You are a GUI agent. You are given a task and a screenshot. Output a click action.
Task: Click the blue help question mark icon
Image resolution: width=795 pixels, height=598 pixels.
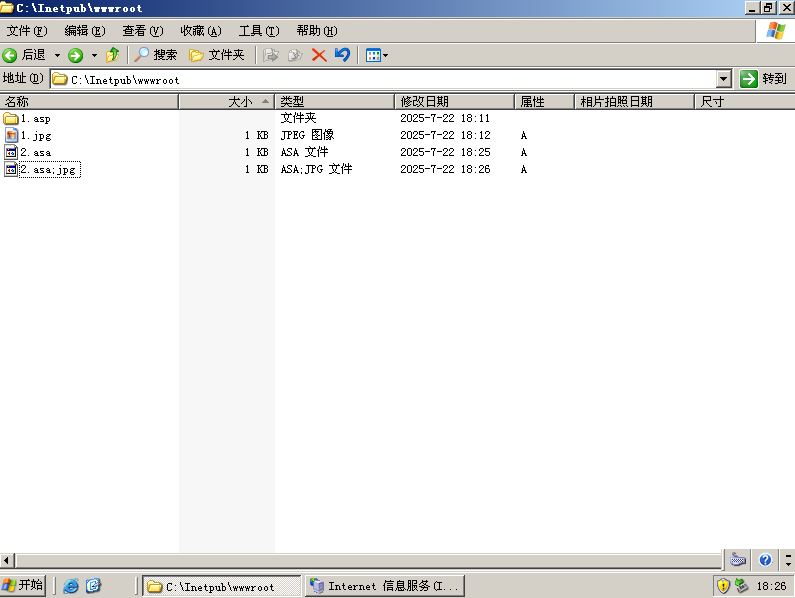coord(765,559)
